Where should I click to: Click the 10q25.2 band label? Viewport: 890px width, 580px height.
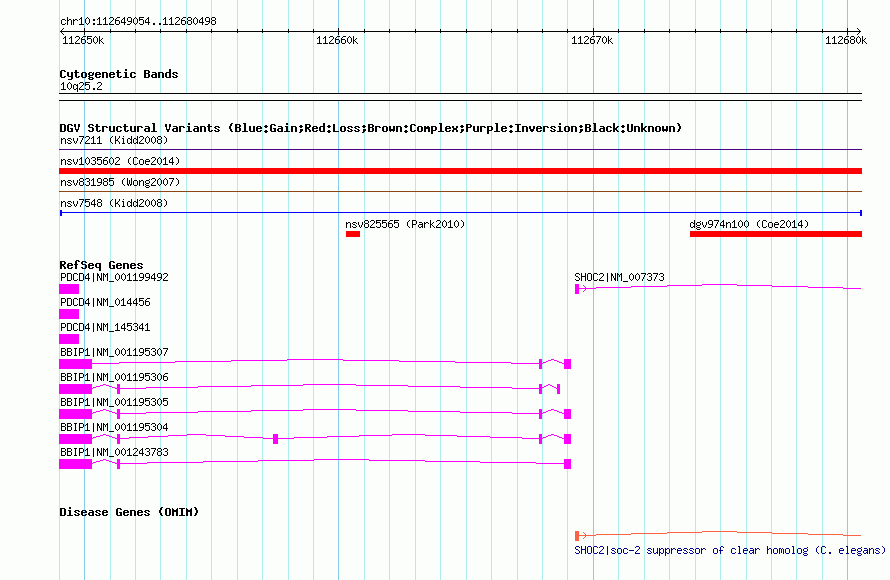coord(81,86)
